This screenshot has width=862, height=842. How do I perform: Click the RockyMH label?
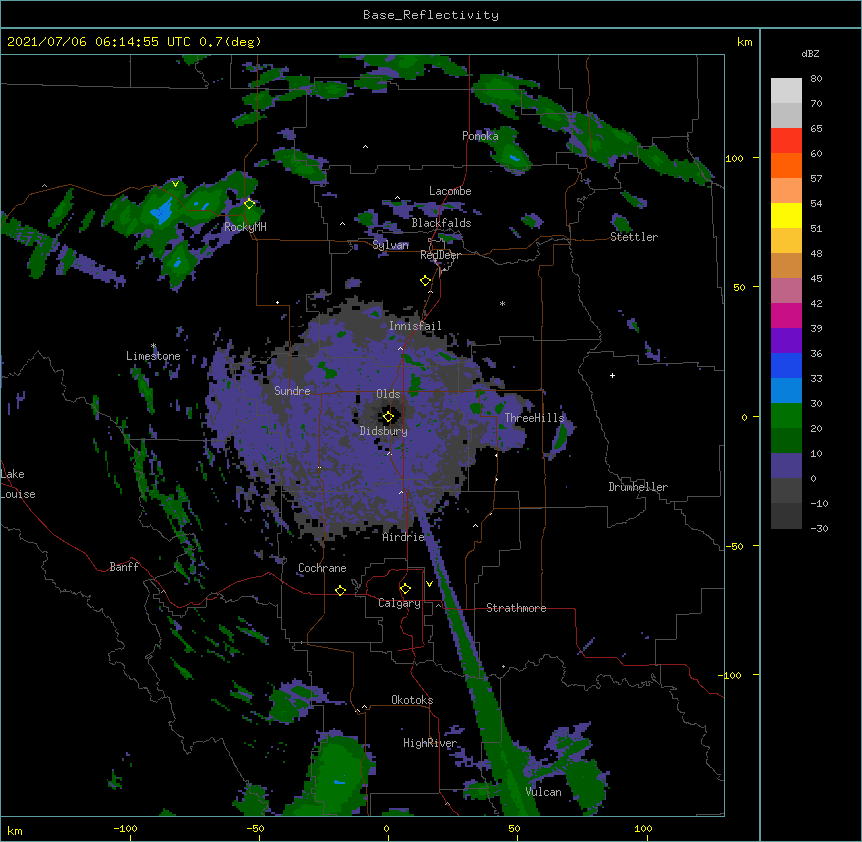(245, 226)
